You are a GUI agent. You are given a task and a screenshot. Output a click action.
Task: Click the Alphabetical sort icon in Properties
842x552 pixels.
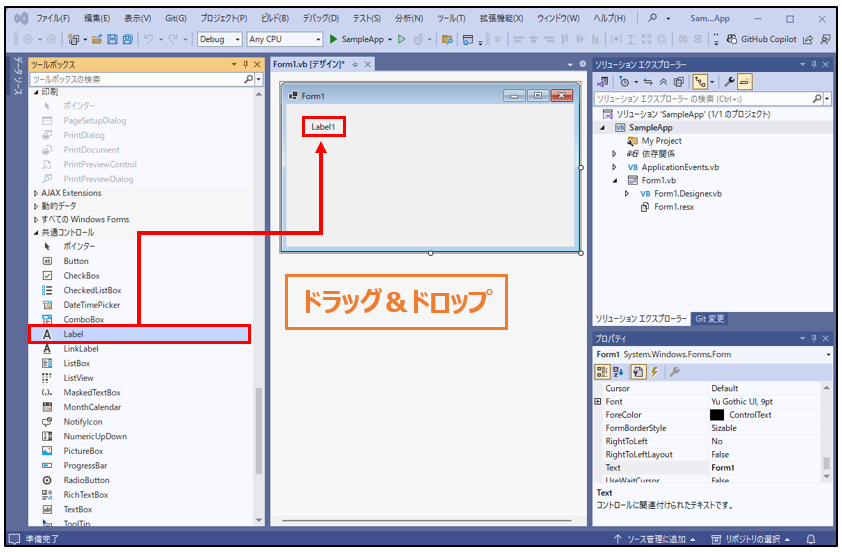click(620, 371)
